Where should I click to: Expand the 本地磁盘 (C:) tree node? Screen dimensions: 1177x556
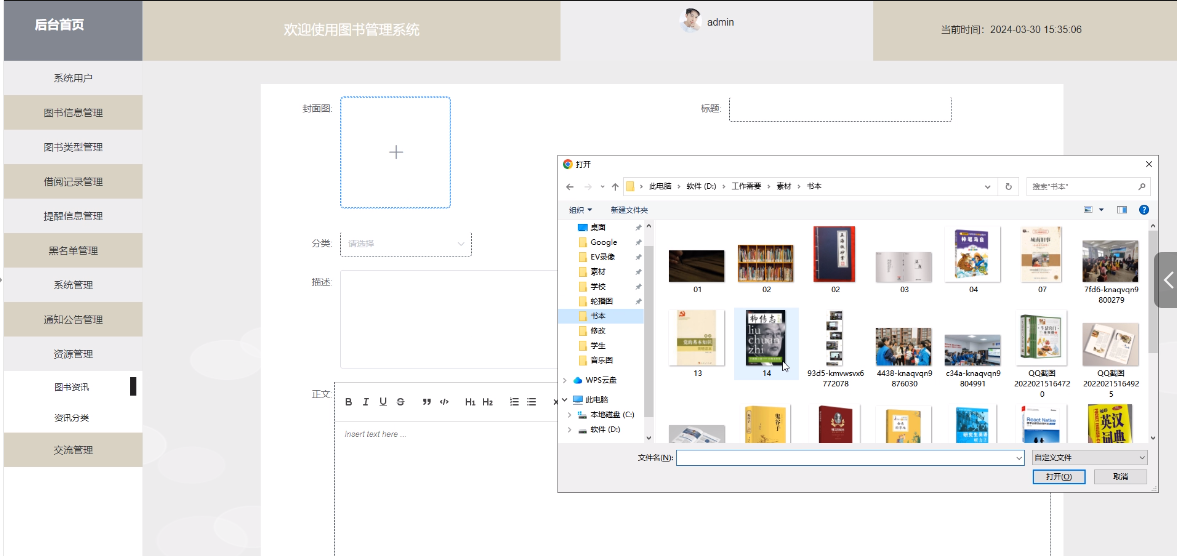[x=570, y=415]
